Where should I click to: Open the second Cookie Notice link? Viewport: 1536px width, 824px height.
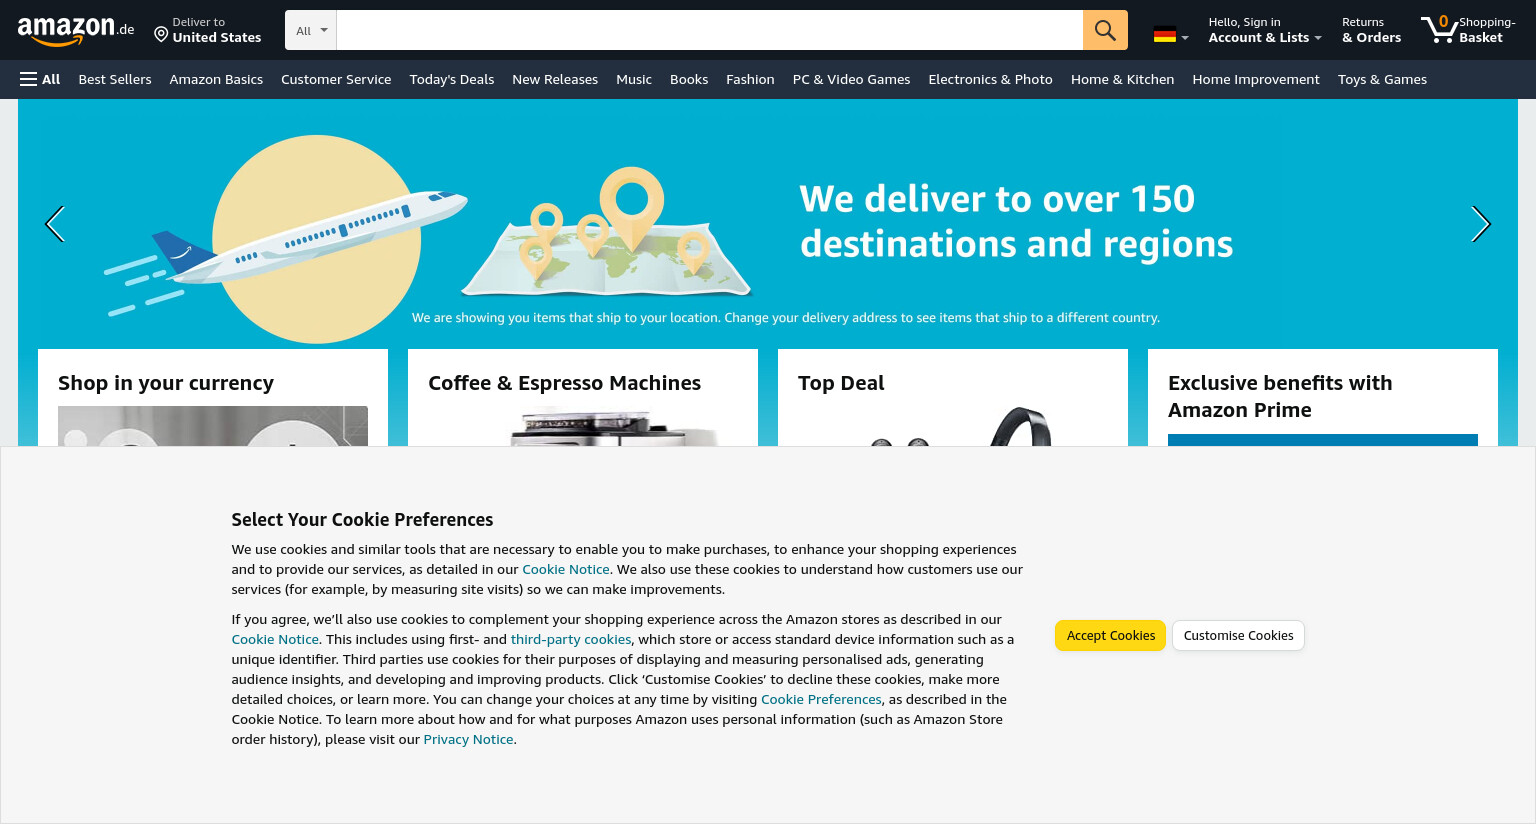coord(275,639)
